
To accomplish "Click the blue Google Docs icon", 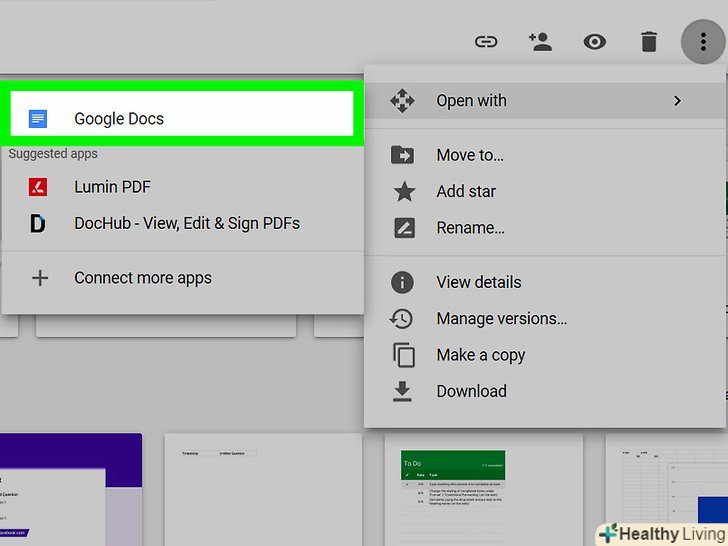I will 38,119.
